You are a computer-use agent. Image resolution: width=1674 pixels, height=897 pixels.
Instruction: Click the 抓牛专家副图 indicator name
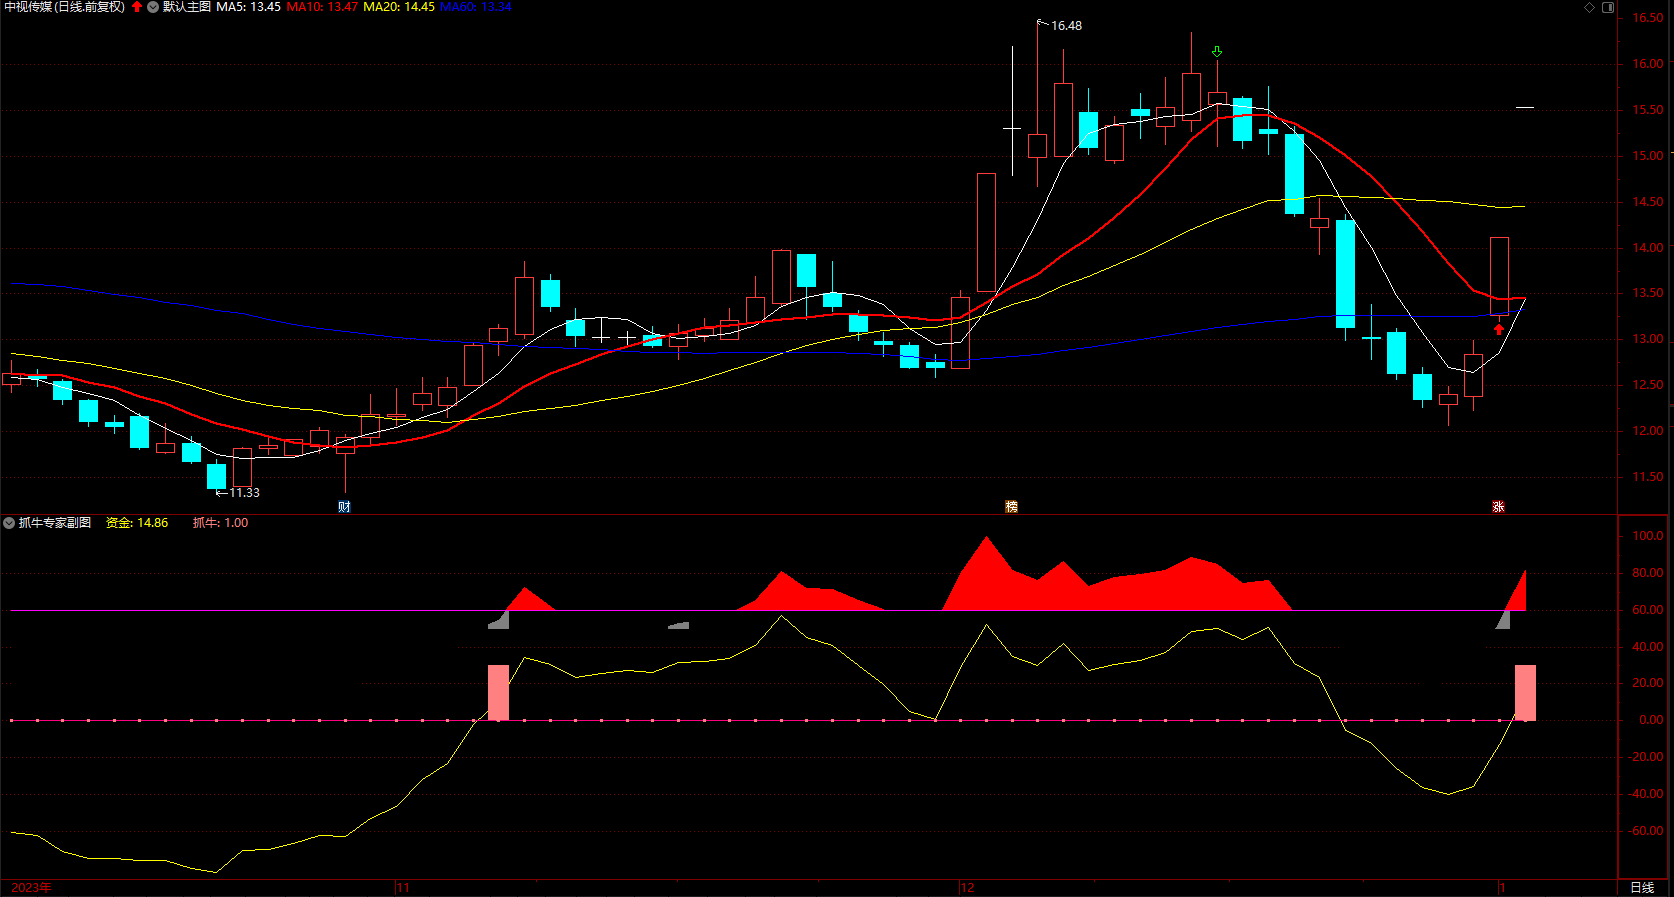[55, 523]
